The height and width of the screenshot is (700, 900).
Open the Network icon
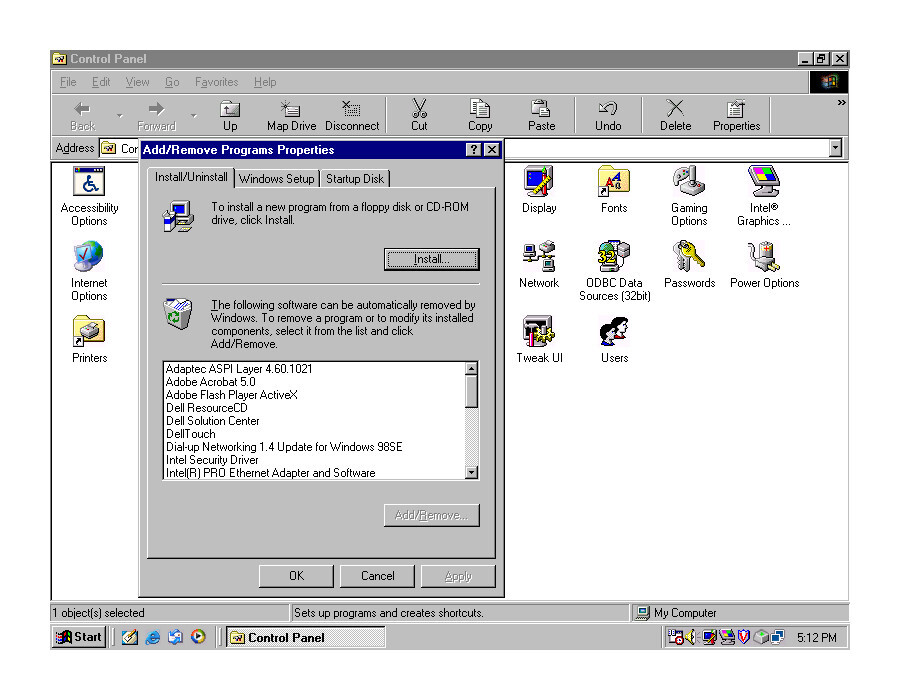[538, 265]
